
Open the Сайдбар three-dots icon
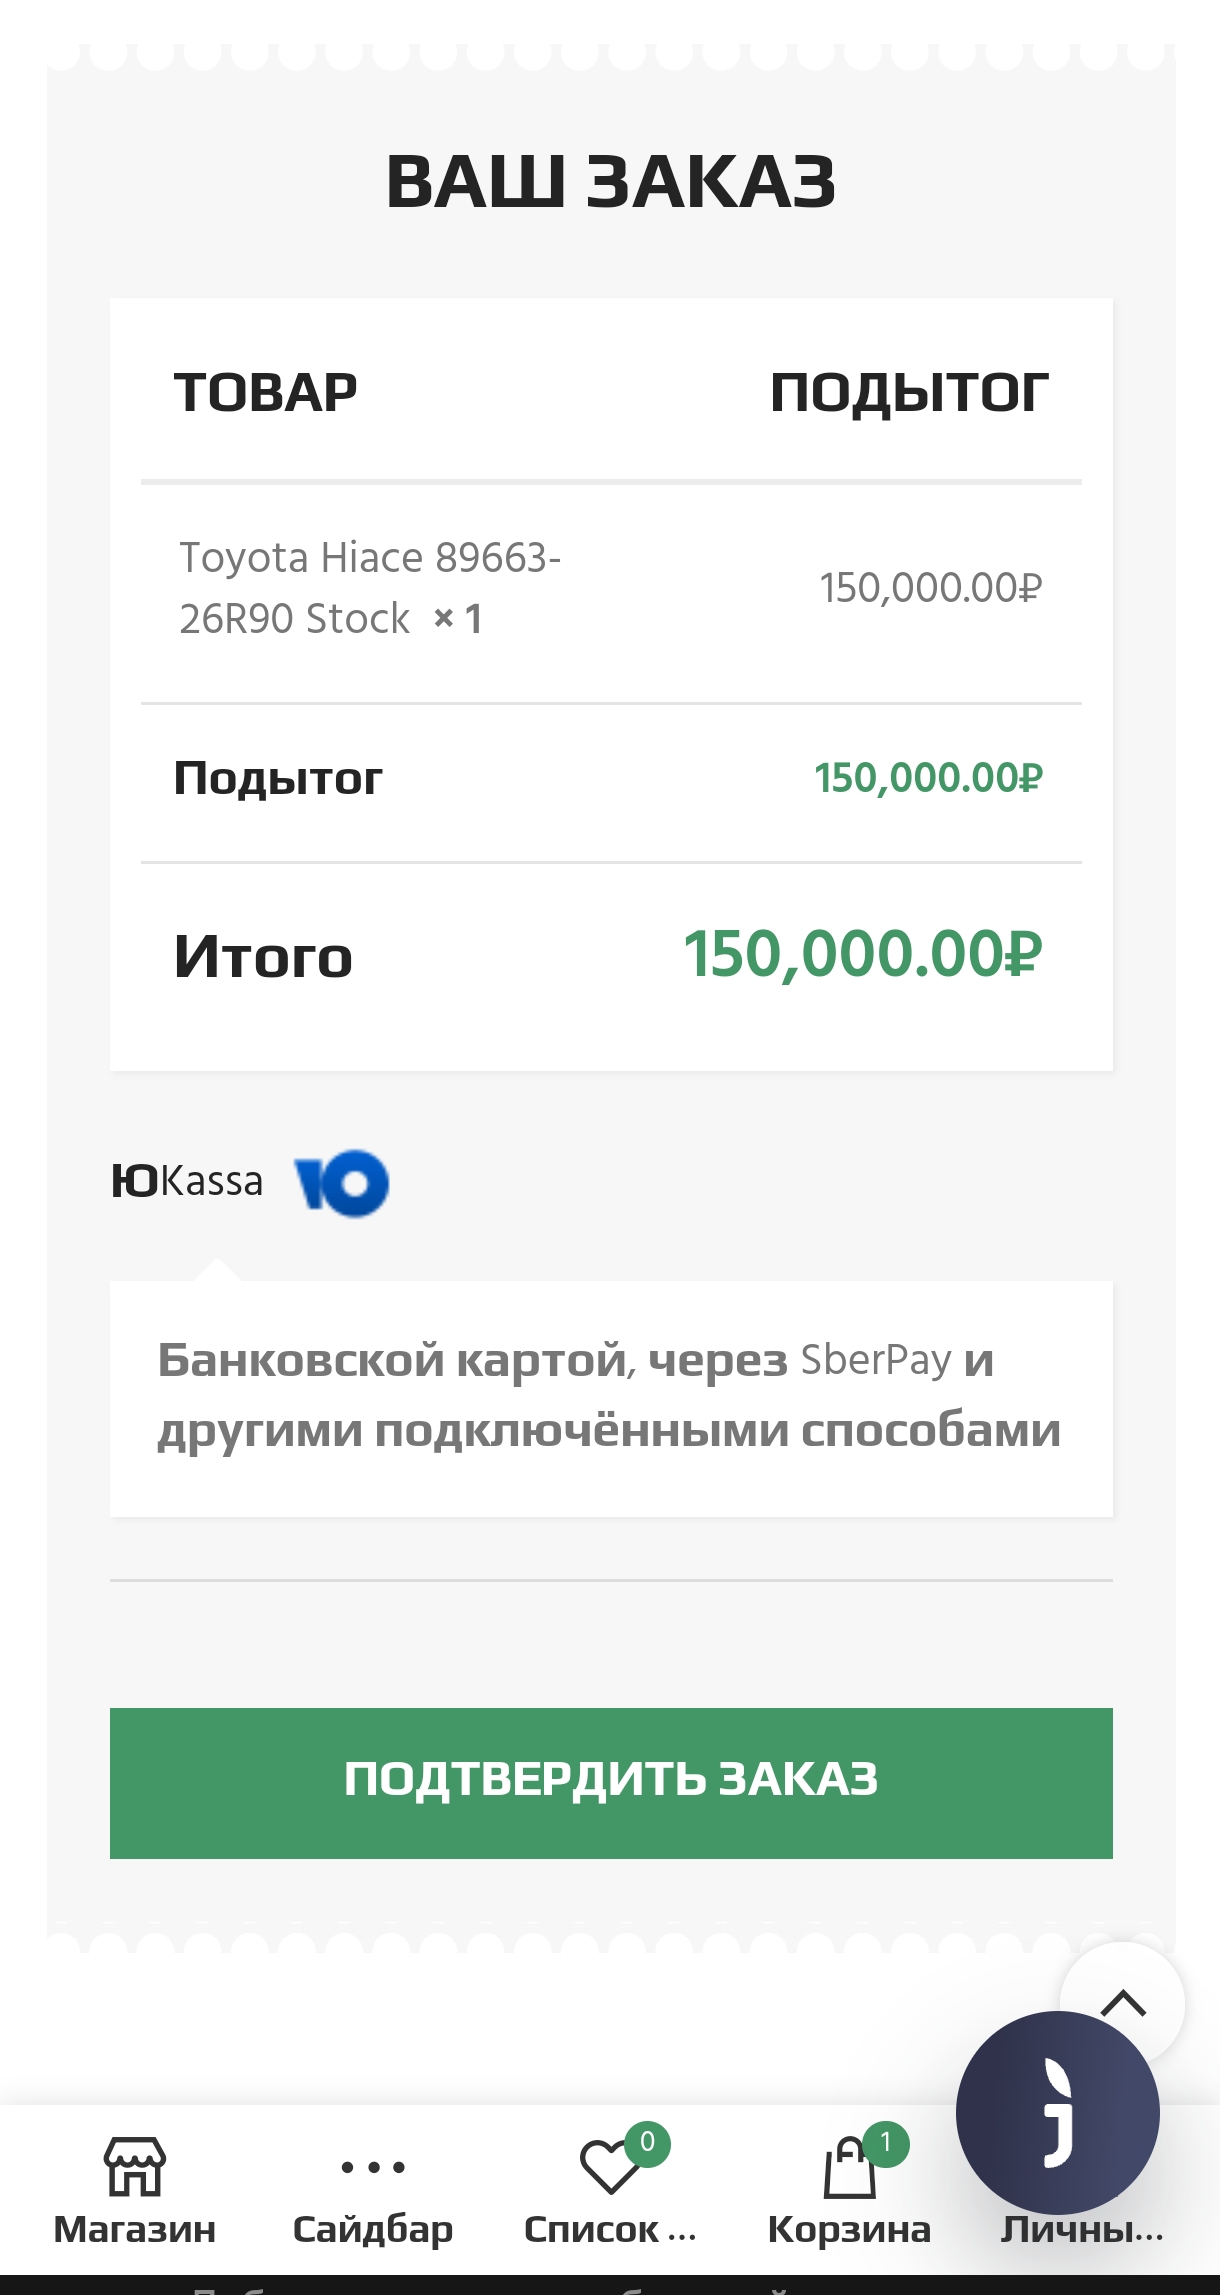373,2167
